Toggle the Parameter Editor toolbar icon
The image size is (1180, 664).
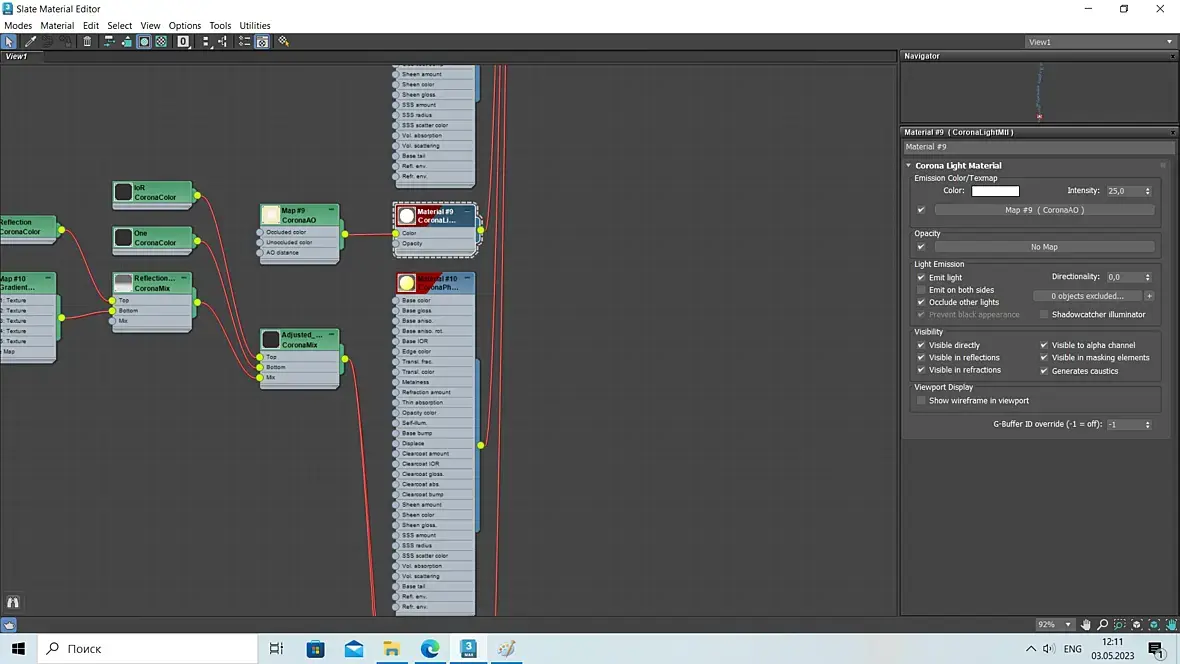click(x=262, y=42)
